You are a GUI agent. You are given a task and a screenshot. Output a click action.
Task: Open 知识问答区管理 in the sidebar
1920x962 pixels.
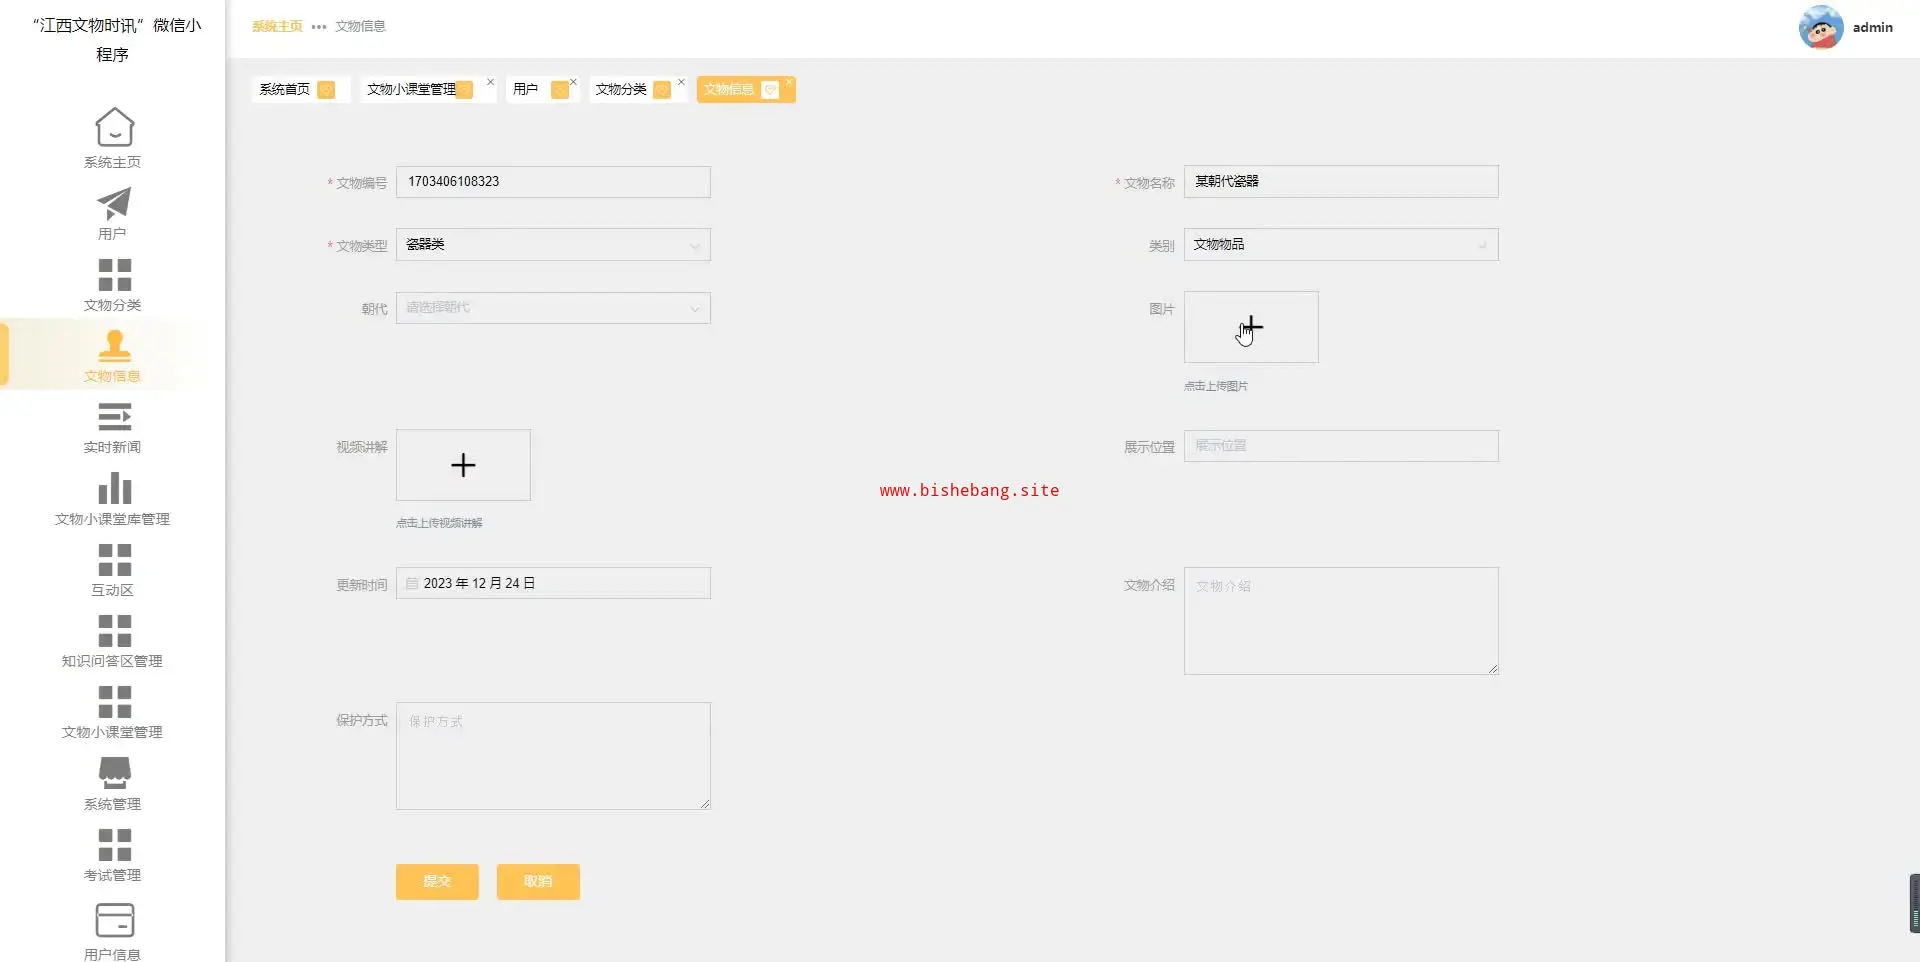pos(113,641)
